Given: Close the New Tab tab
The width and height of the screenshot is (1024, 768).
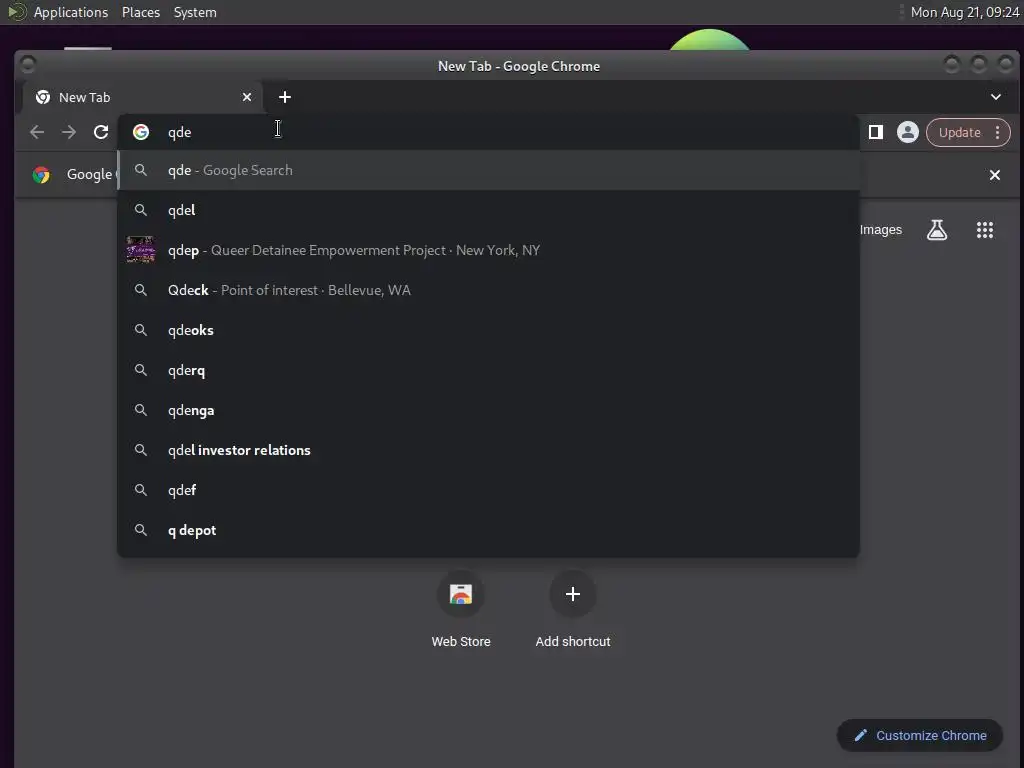Looking at the screenshot, I should 247,97.
